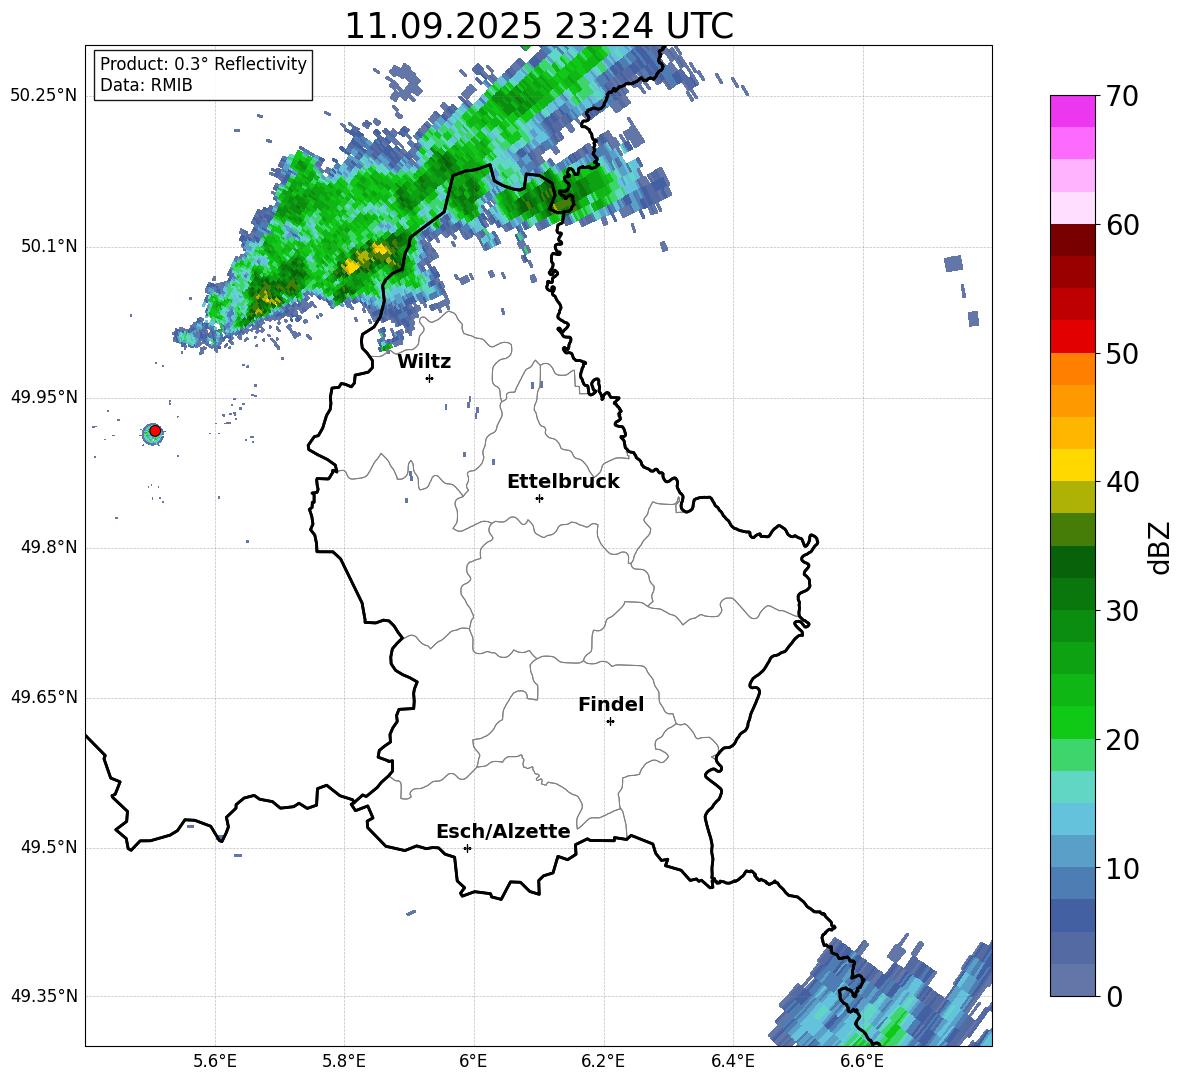Viewport: 1184px width, 1081px height.
Task: Click the Wiltz location cross marker
Action: [430, 378]
